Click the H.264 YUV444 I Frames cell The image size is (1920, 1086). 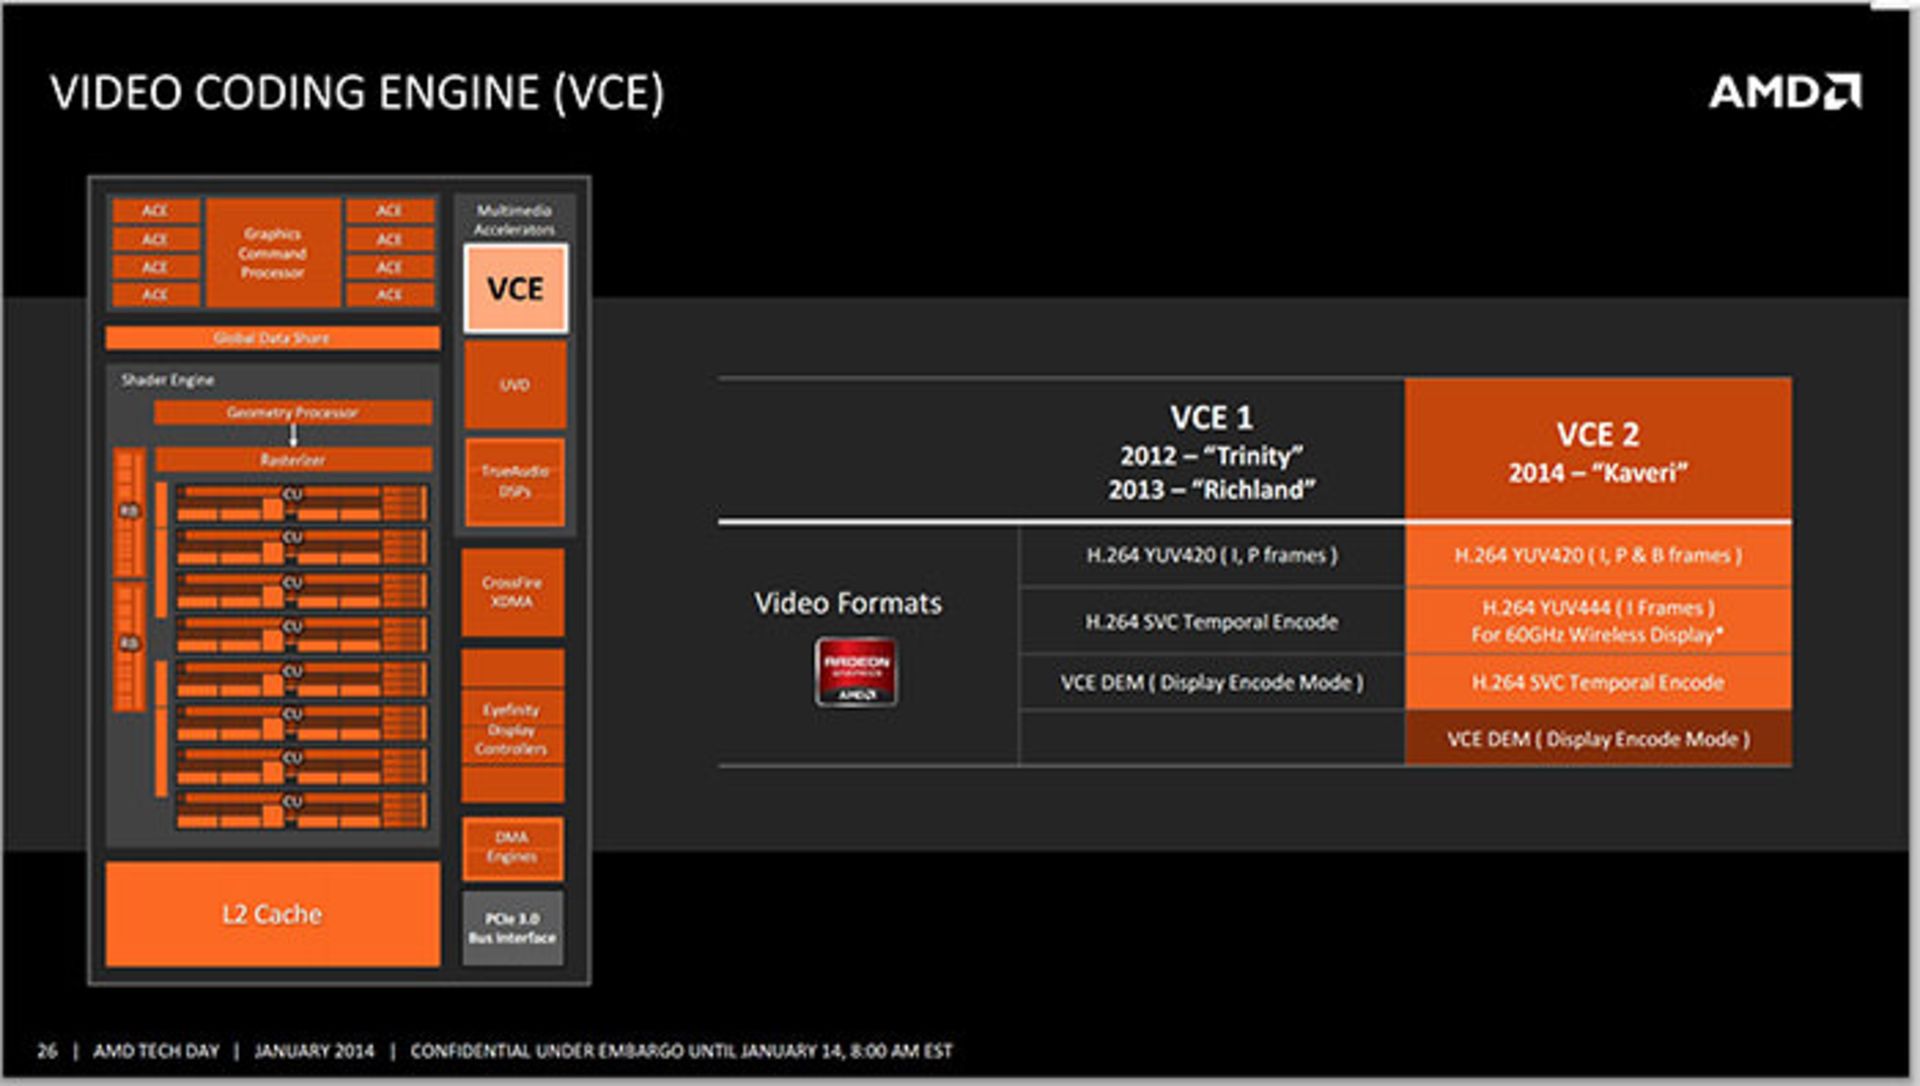(x=1597, y=621)
